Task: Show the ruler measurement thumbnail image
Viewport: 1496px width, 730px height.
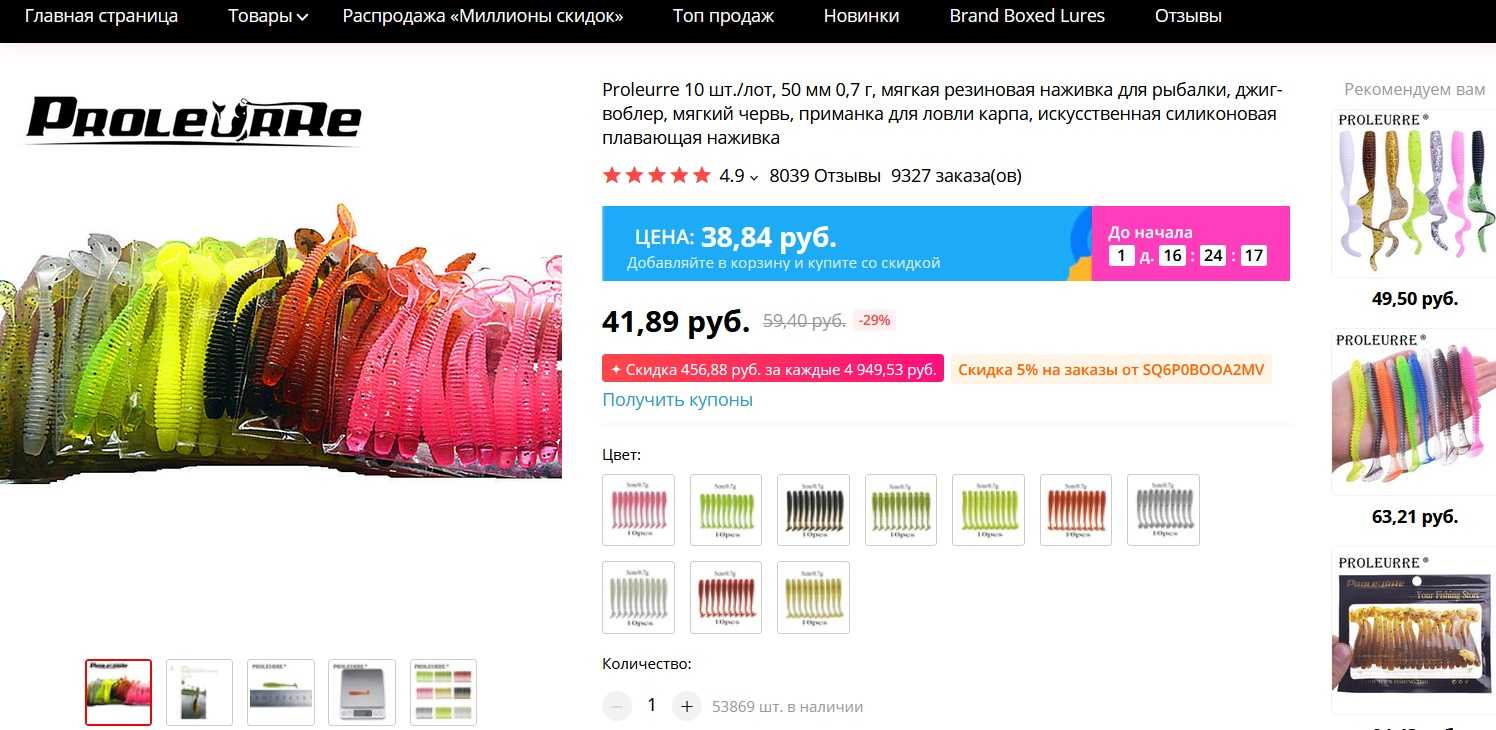Action: (x=281, y=692)
